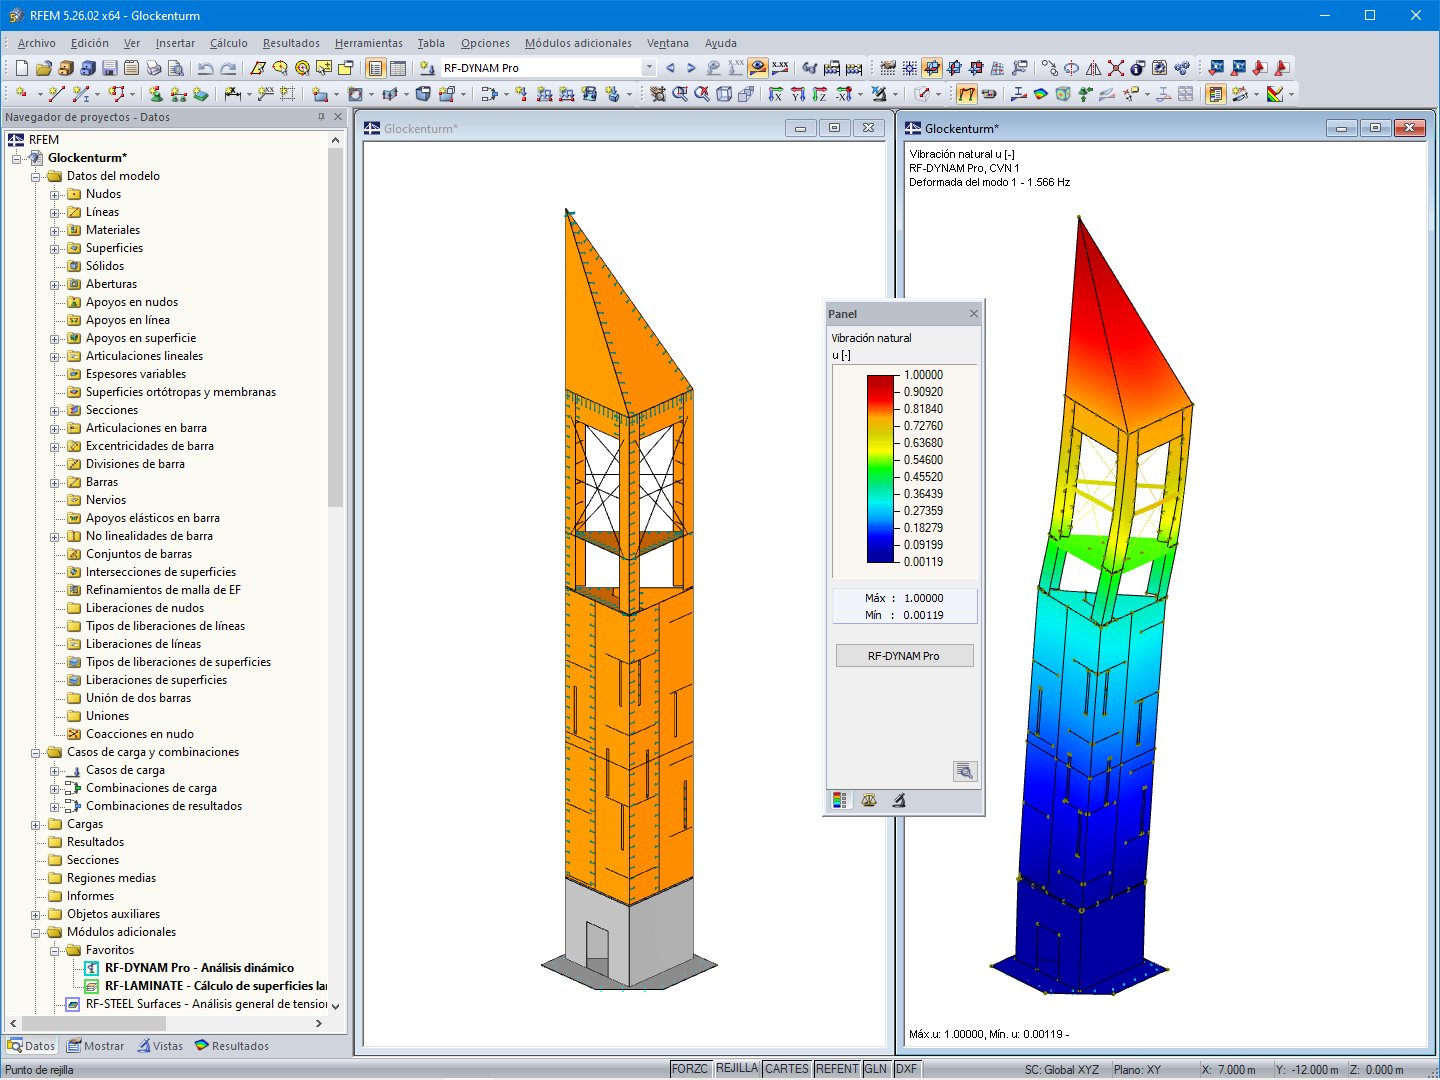Select the New model icon

(x=22, y=69)
